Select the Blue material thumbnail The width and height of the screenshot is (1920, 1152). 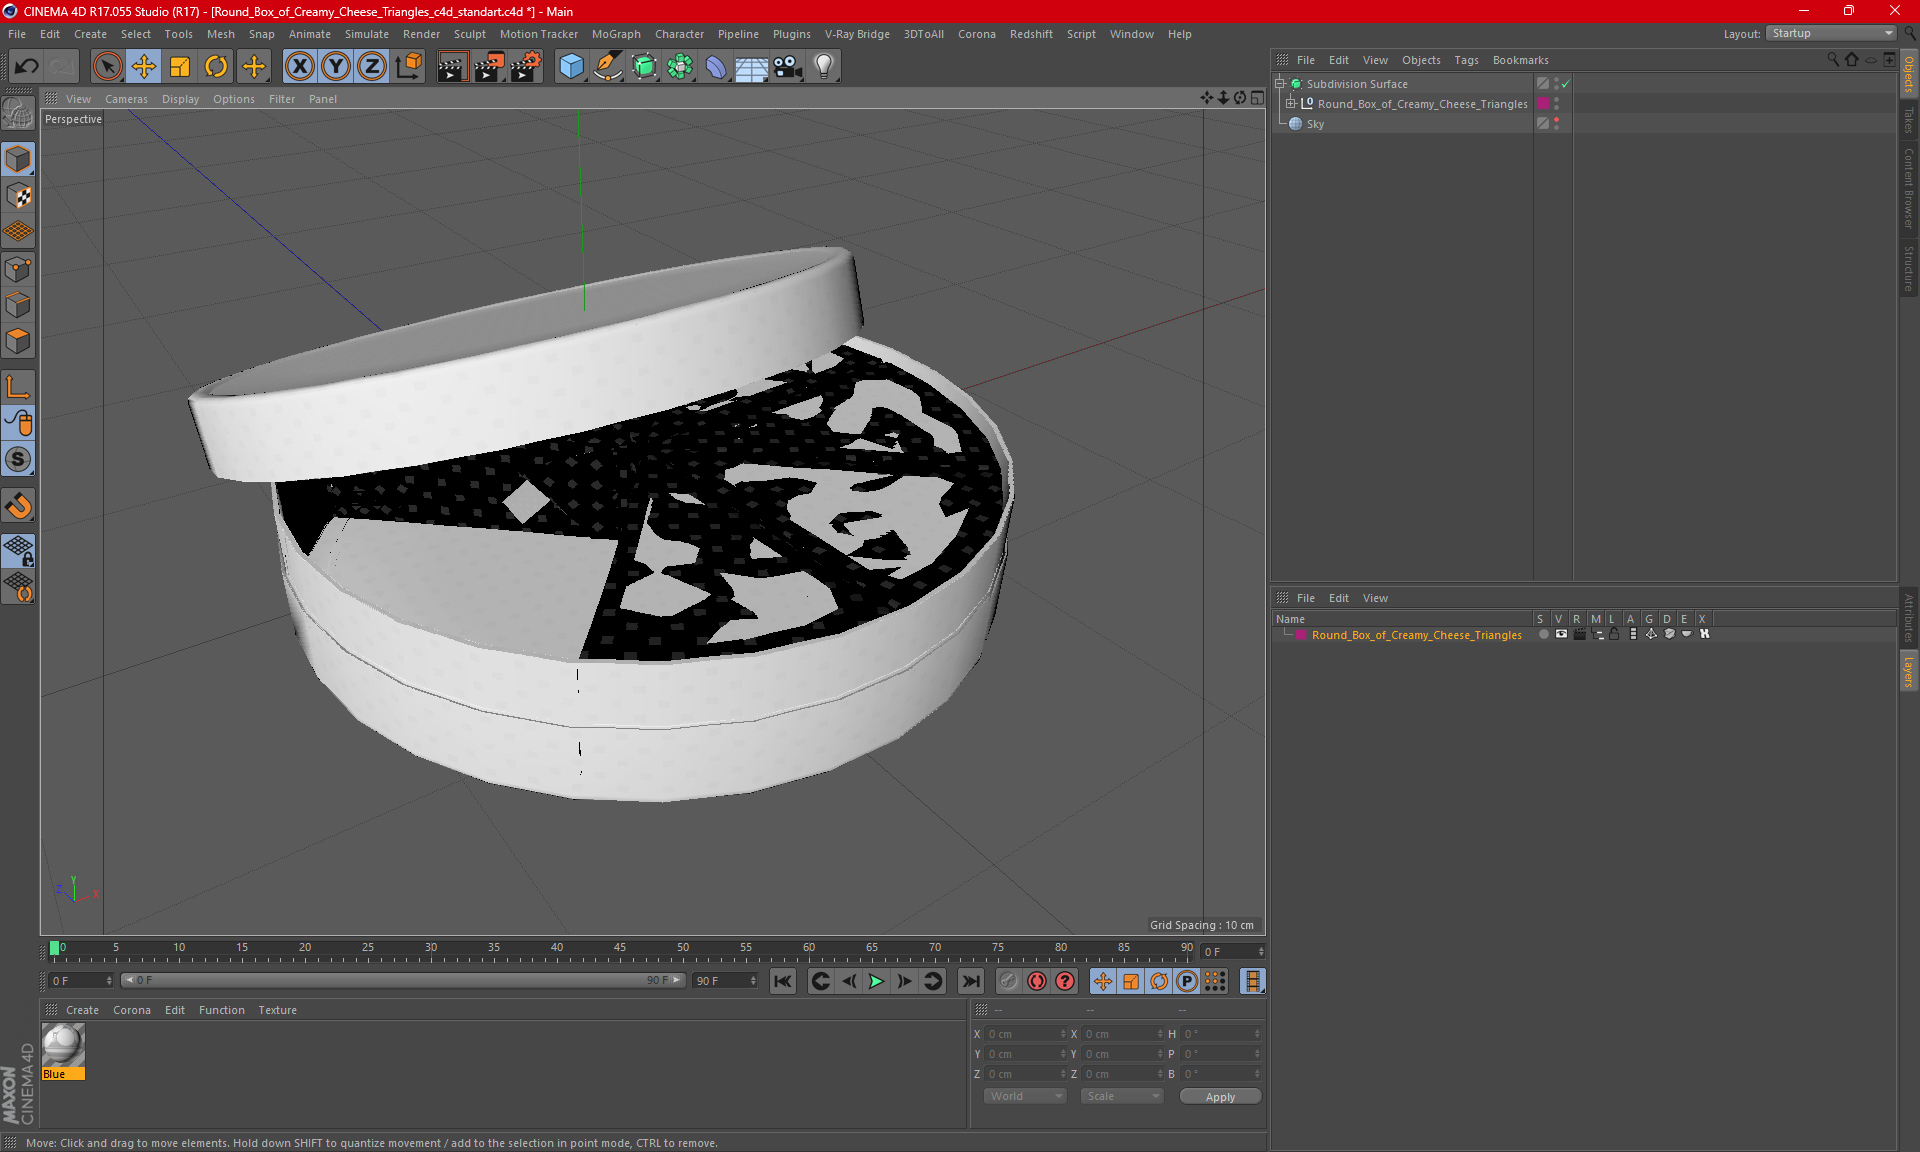pos(63,1051)
